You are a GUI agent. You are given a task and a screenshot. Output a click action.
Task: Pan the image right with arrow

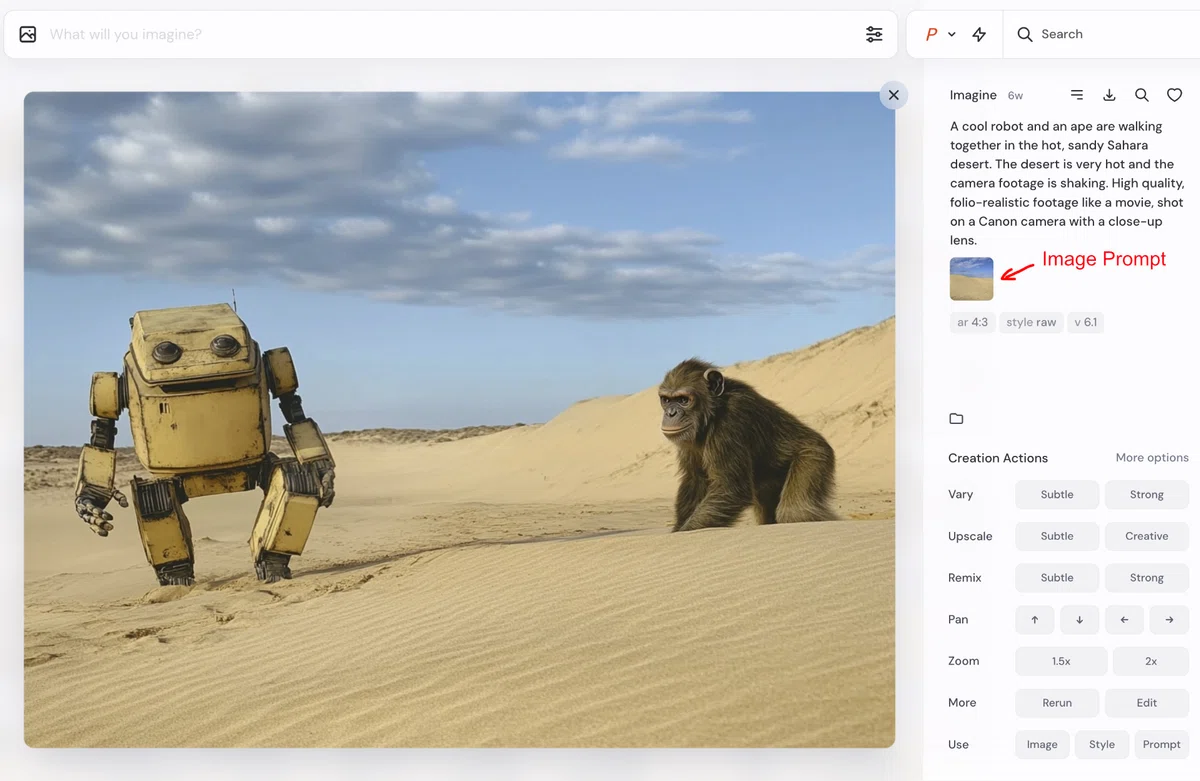pos(1170,620)
